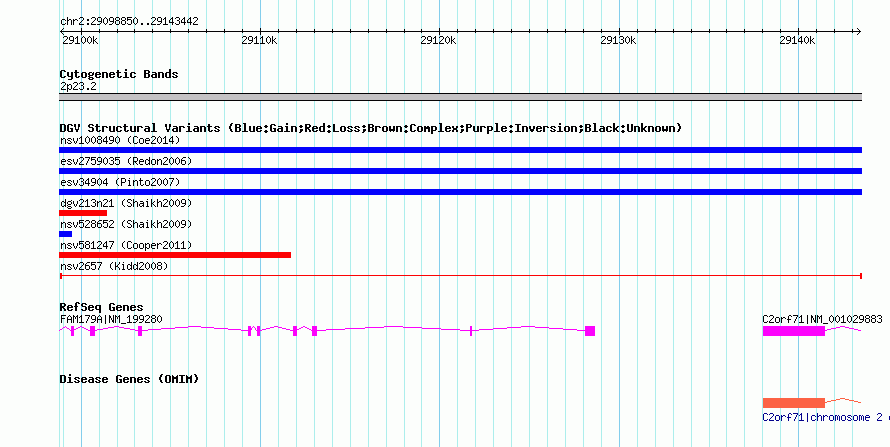Click the nsv2657 (Kidd2008) label

114,266
